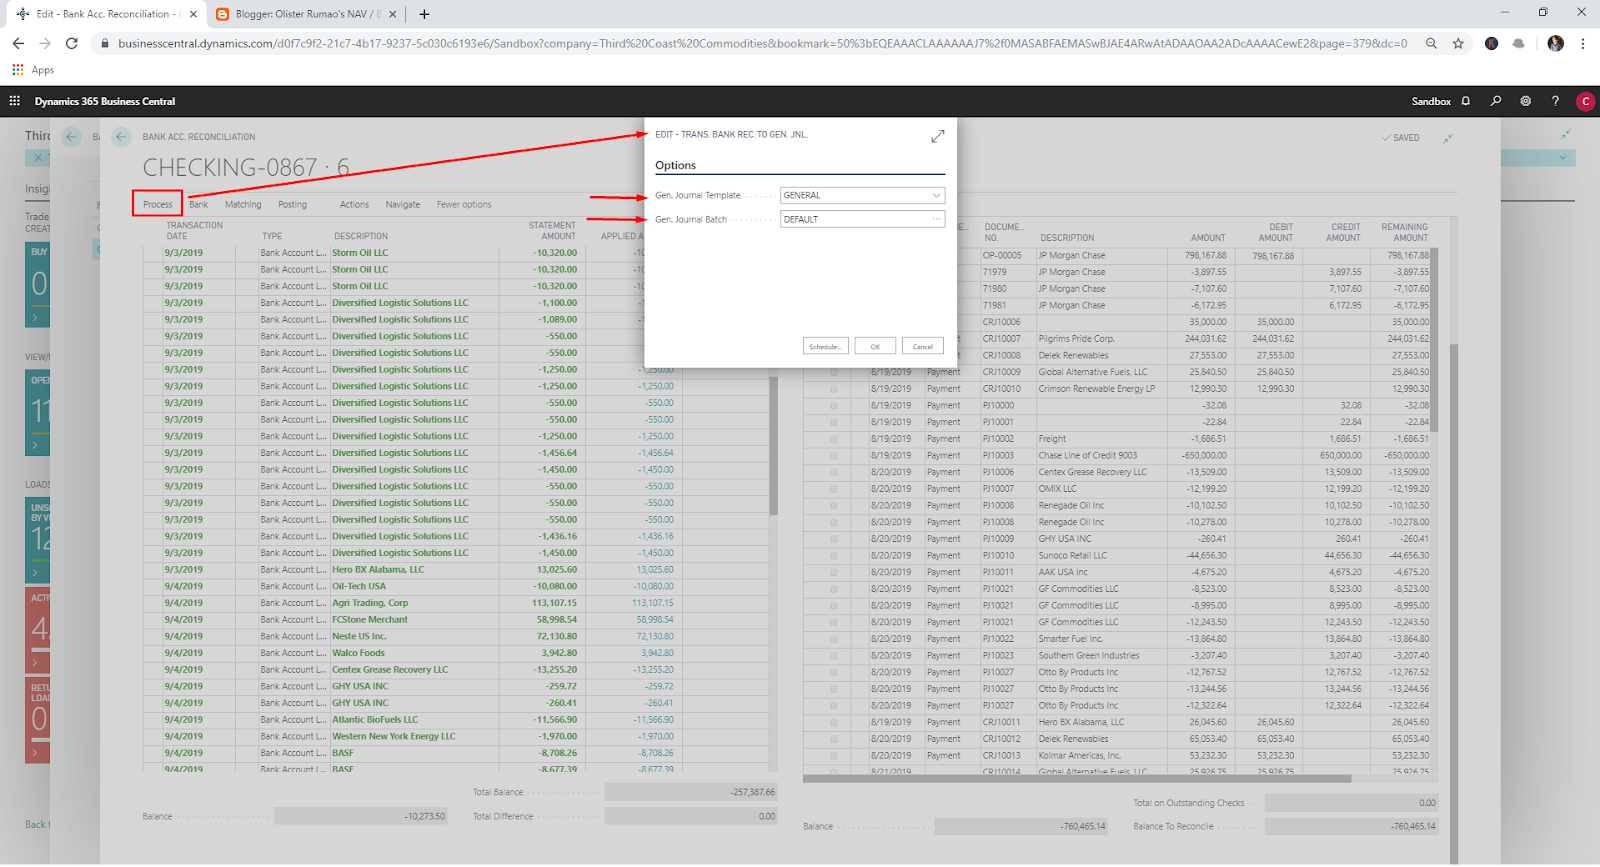The image size is (1600, 867).
Task: Open Chrome's three-dot menu
Action: (1583, 43)
